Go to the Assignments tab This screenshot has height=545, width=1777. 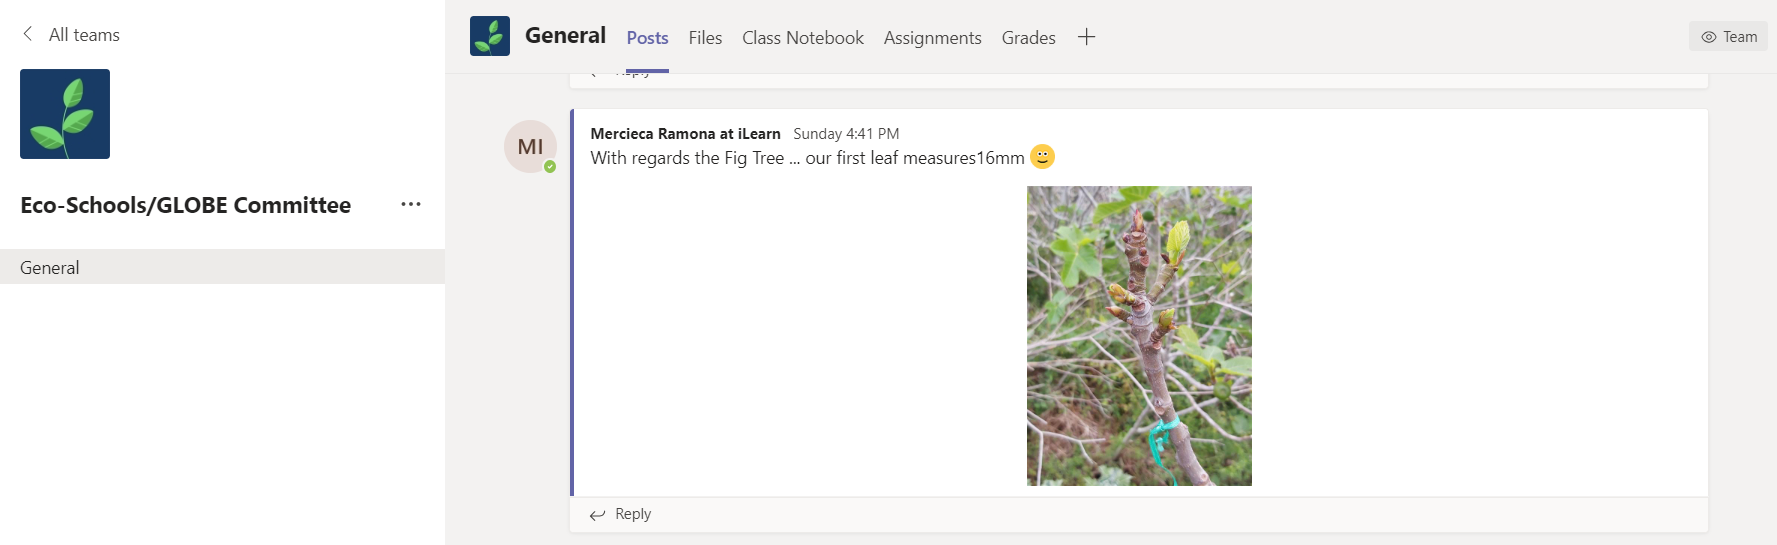pyautogui.click(x=932, y=38)
